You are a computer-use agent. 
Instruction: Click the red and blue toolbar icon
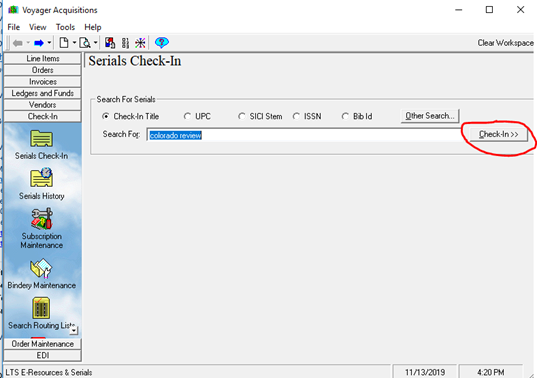click(110, 43)
